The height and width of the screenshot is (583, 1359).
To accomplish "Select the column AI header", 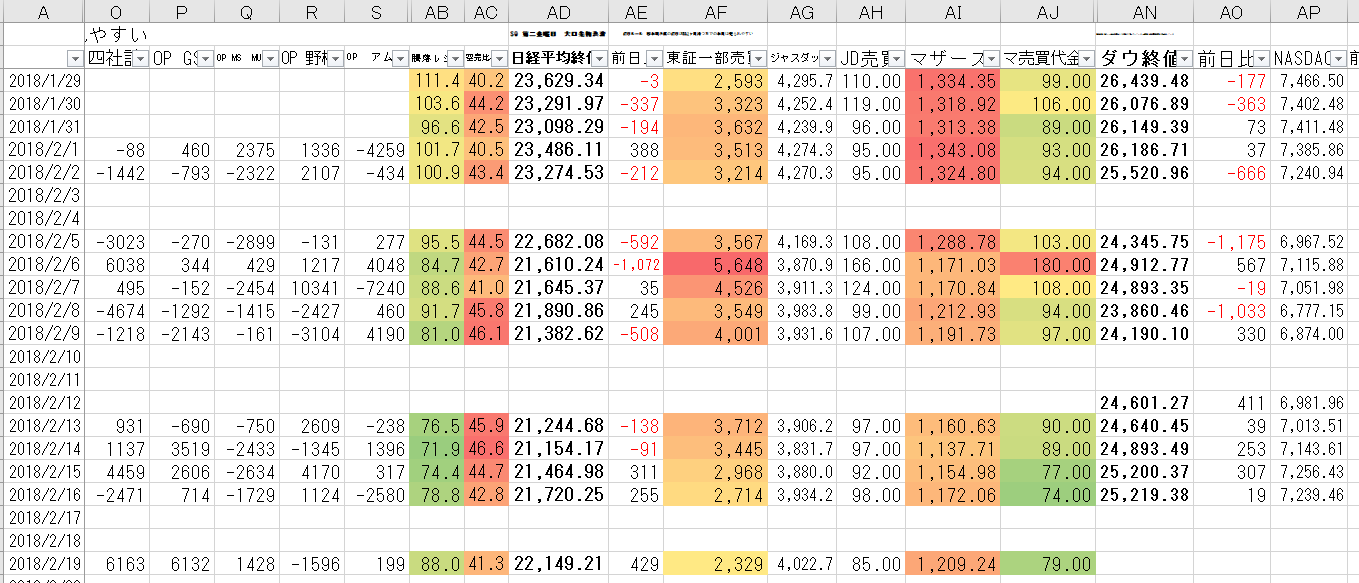I will click(951, 12).
